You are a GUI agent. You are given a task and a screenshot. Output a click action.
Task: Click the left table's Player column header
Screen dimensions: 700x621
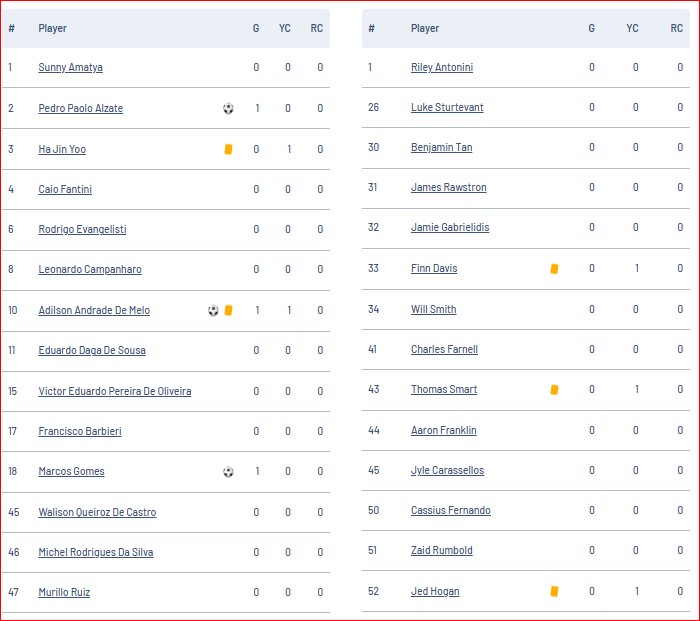(53, 28)
